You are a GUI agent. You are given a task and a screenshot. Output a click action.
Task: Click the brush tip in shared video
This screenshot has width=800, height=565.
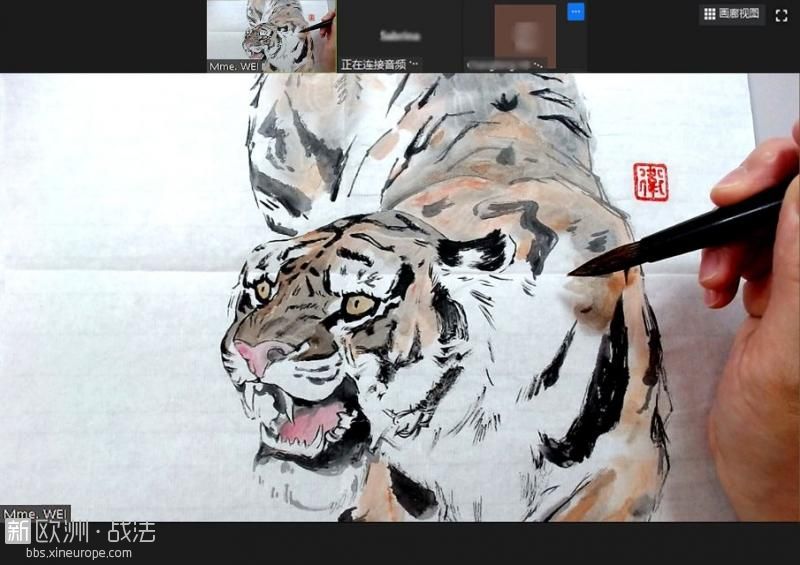(585, 267)
